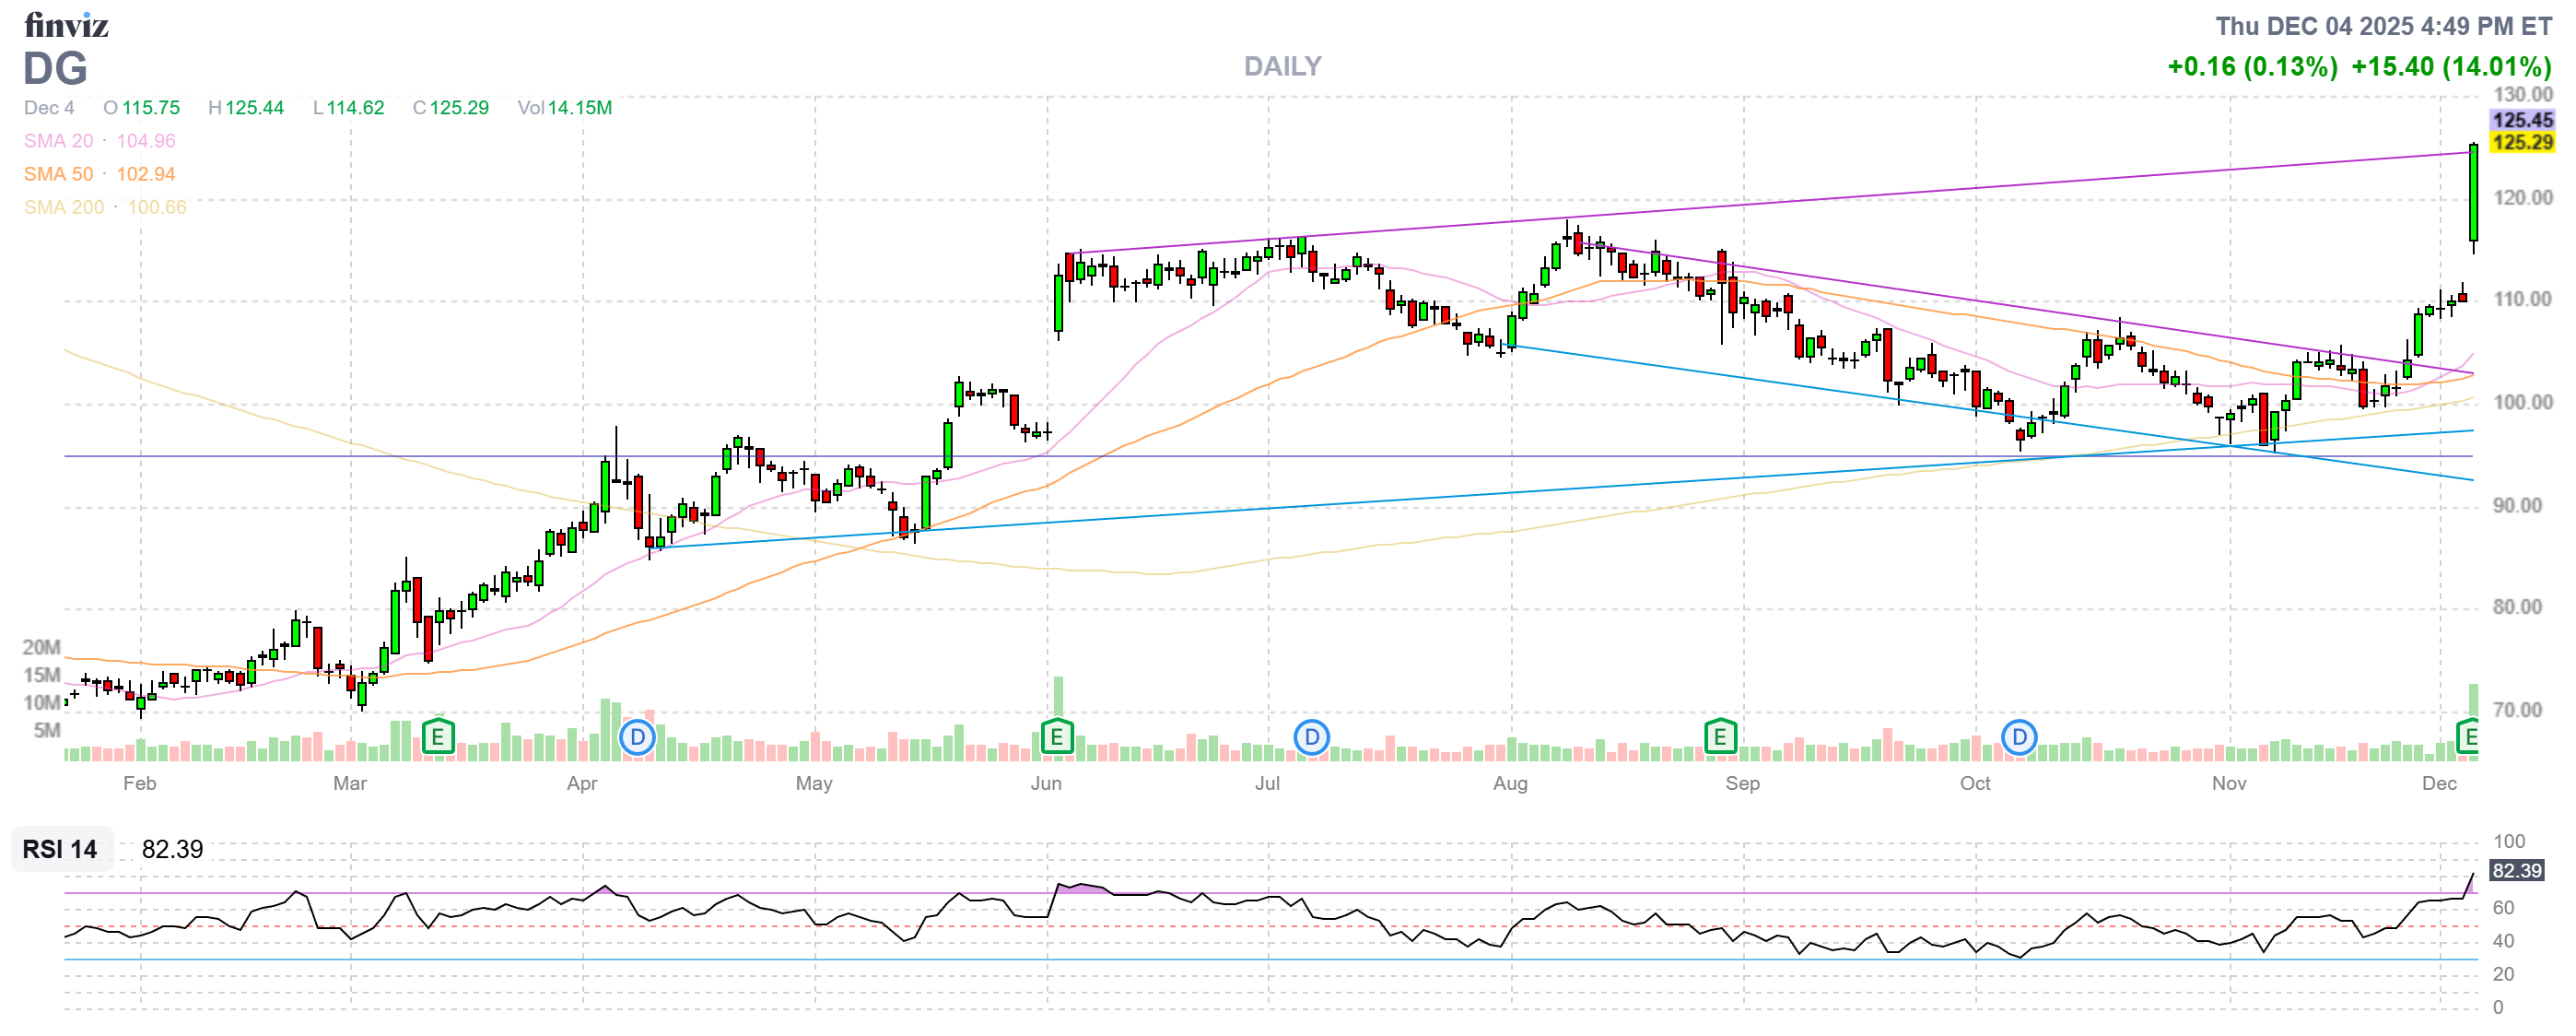Click the DG ticker symbol
The width and height of the screenshot is (2576, 1036).
[55, 68]
